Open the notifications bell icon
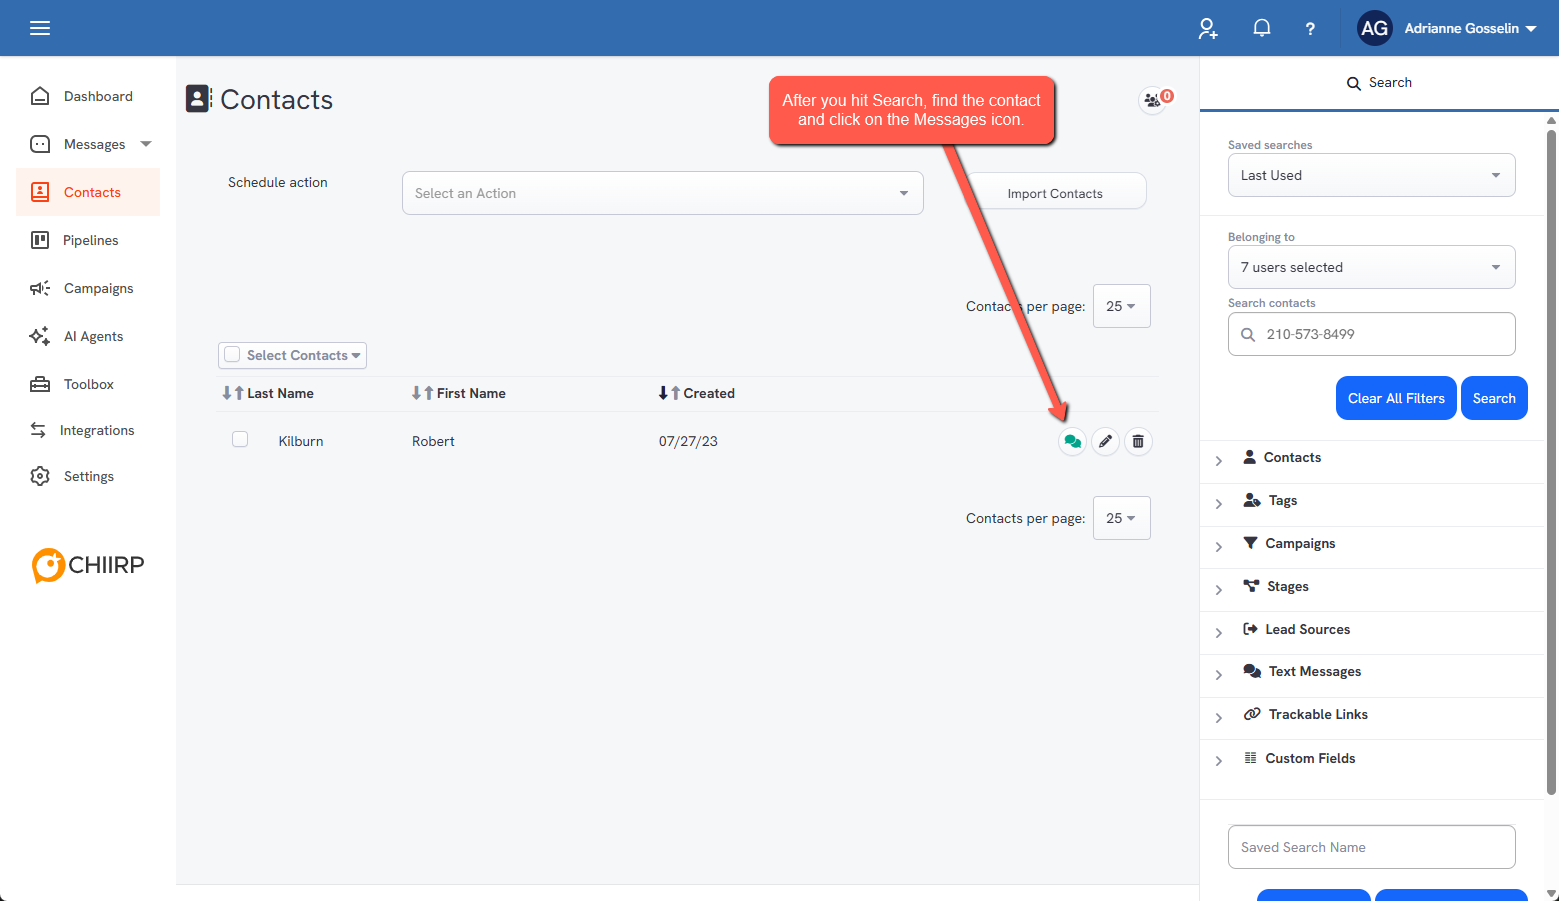Viewport: 1559px width, 901px height. (1262, 28)
